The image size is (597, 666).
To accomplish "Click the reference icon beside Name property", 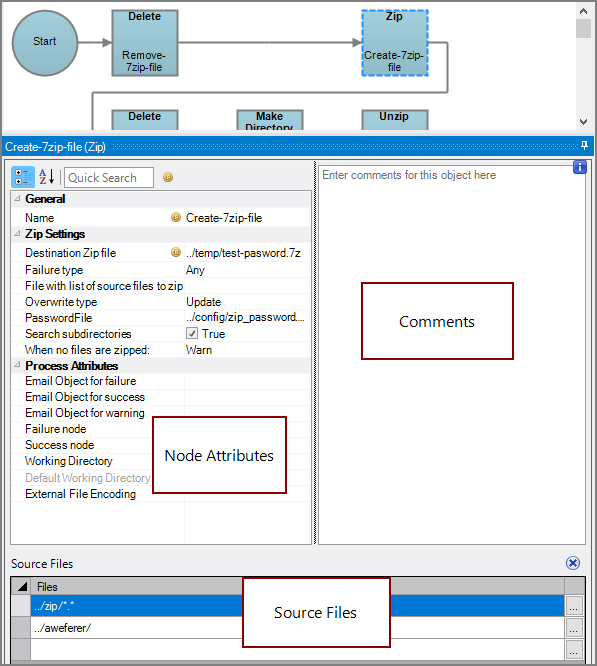I will (x=175, y=217).
